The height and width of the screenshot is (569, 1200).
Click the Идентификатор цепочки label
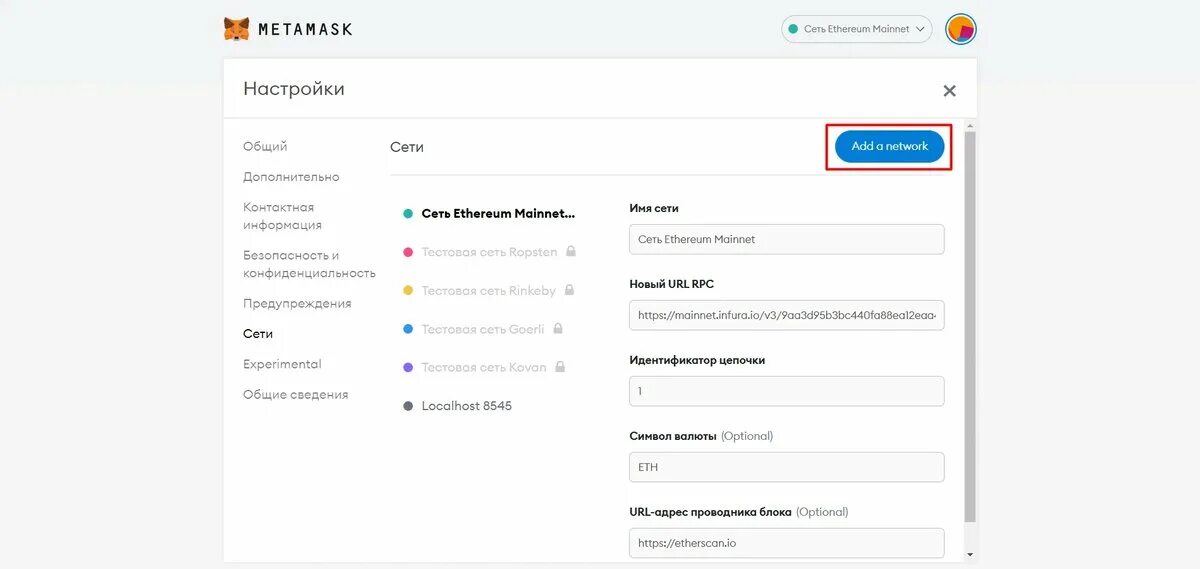(697, 360)
